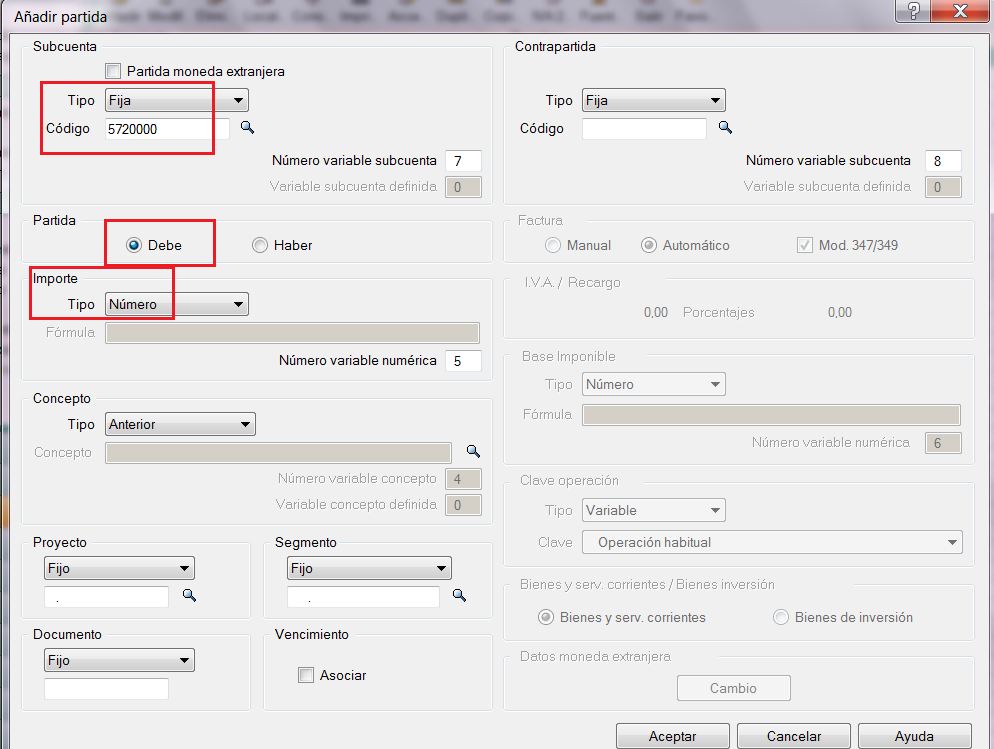Click search icon next to Contrapartida Código
994x749 pixels.
point(726,128)
